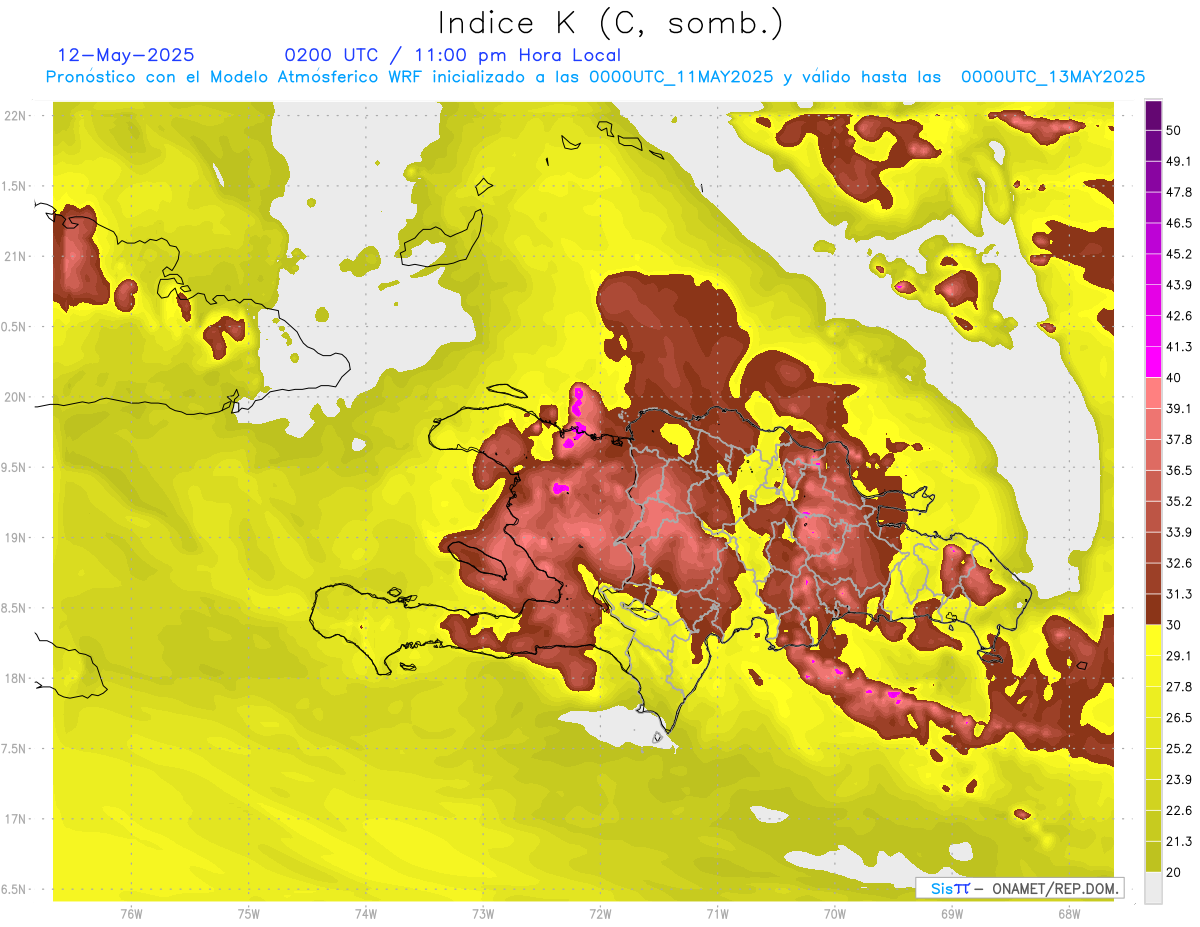Click the colorbar value "23.9"
This screenshot has width=1200, height=927.
coord(1179,780)
